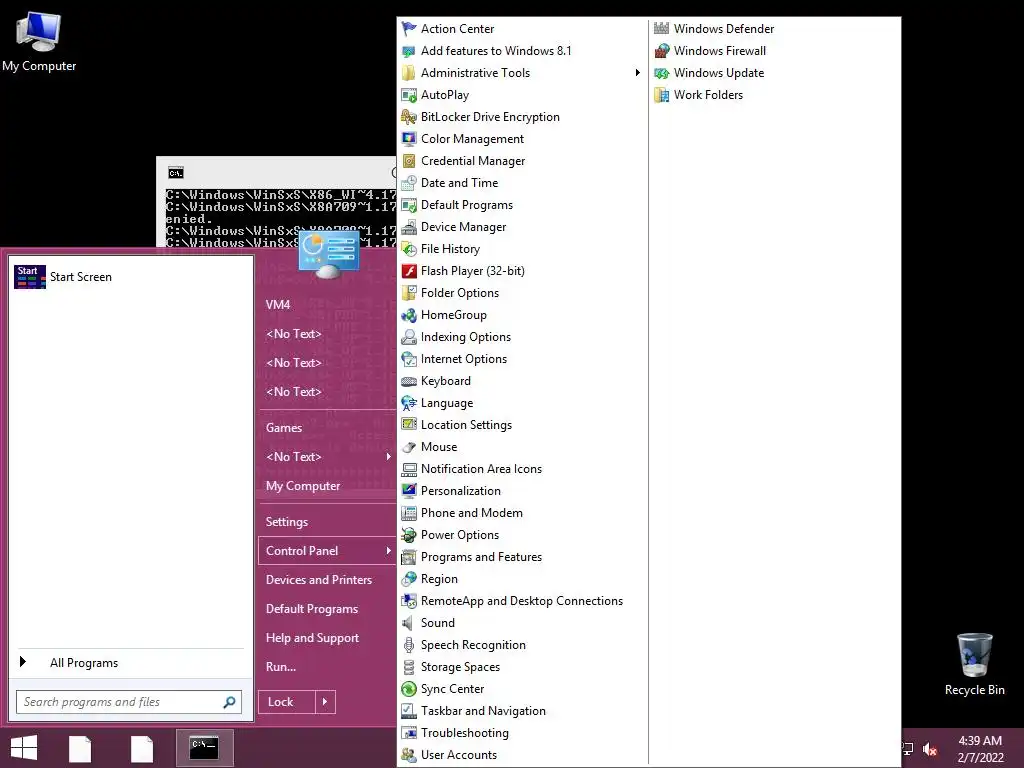The width and height of the screenshot is (1024, 768).
Task: Click the search programs and files field
Action: click(129, 702)
